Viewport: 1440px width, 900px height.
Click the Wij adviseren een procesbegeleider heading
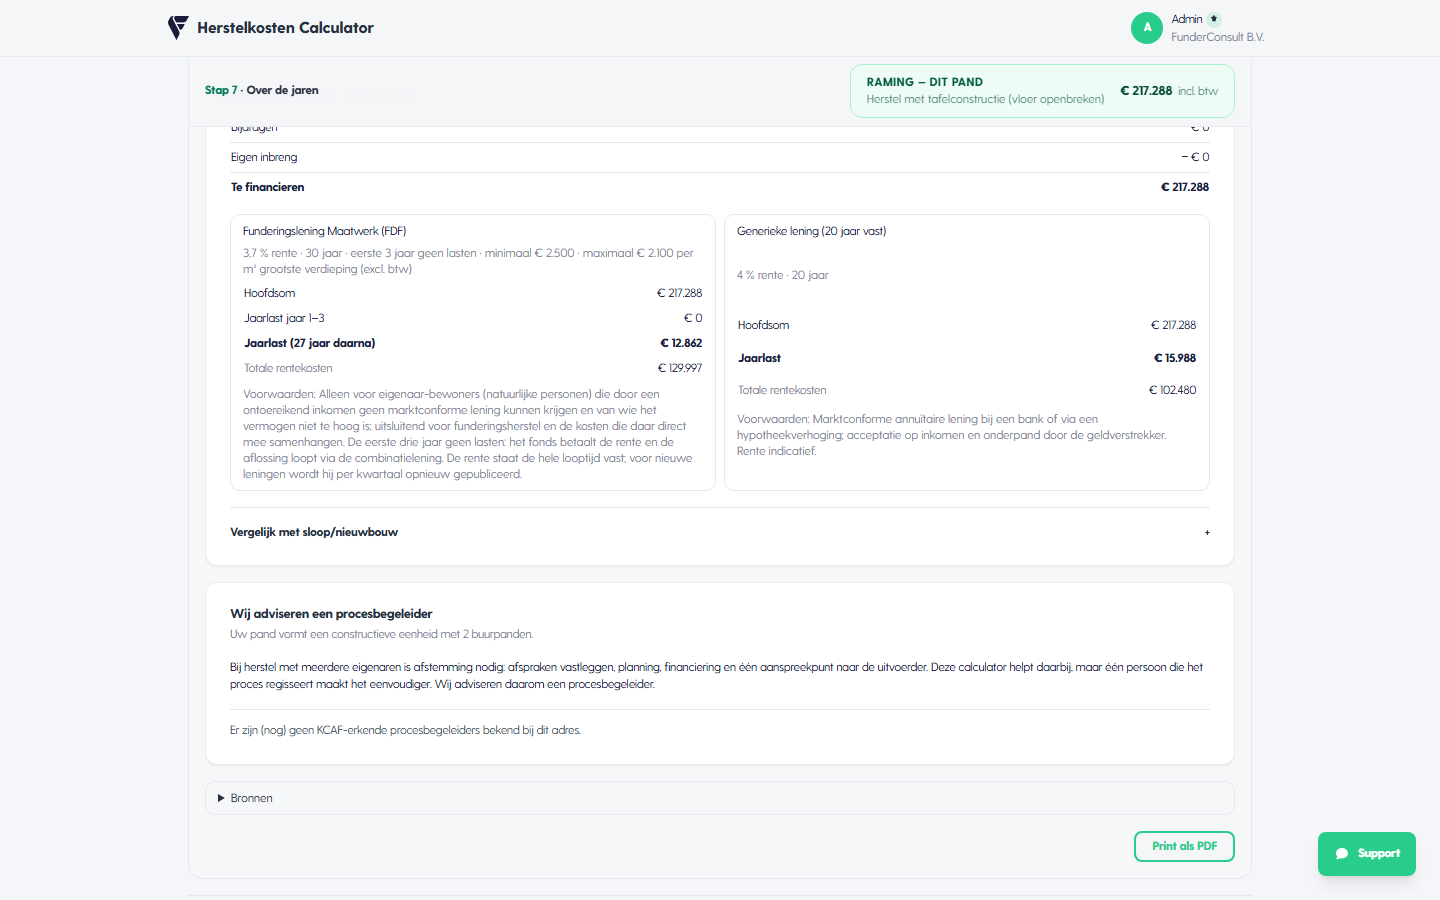tap(331, 614)
